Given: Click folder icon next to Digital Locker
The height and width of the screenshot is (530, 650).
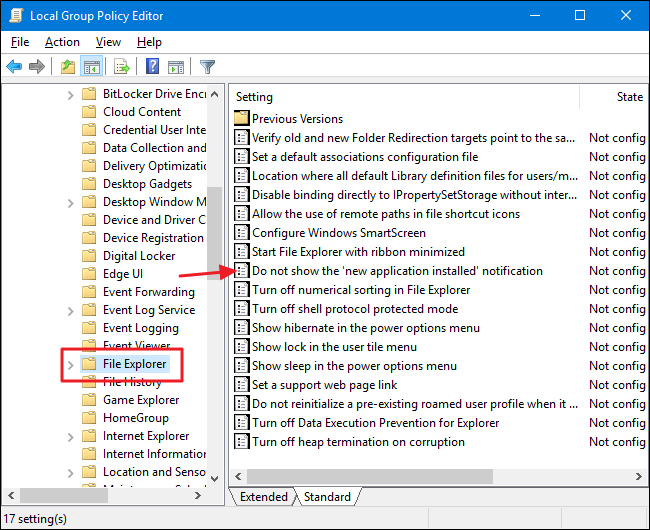Looking at the screenshot, I should [x=89, y=256].
